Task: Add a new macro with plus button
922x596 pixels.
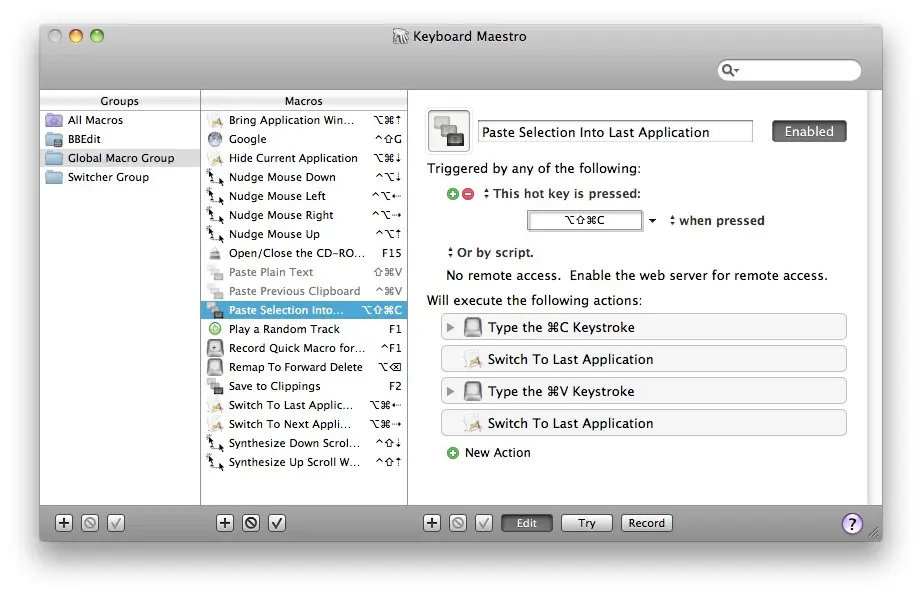Action: click(x=225, y=523)
